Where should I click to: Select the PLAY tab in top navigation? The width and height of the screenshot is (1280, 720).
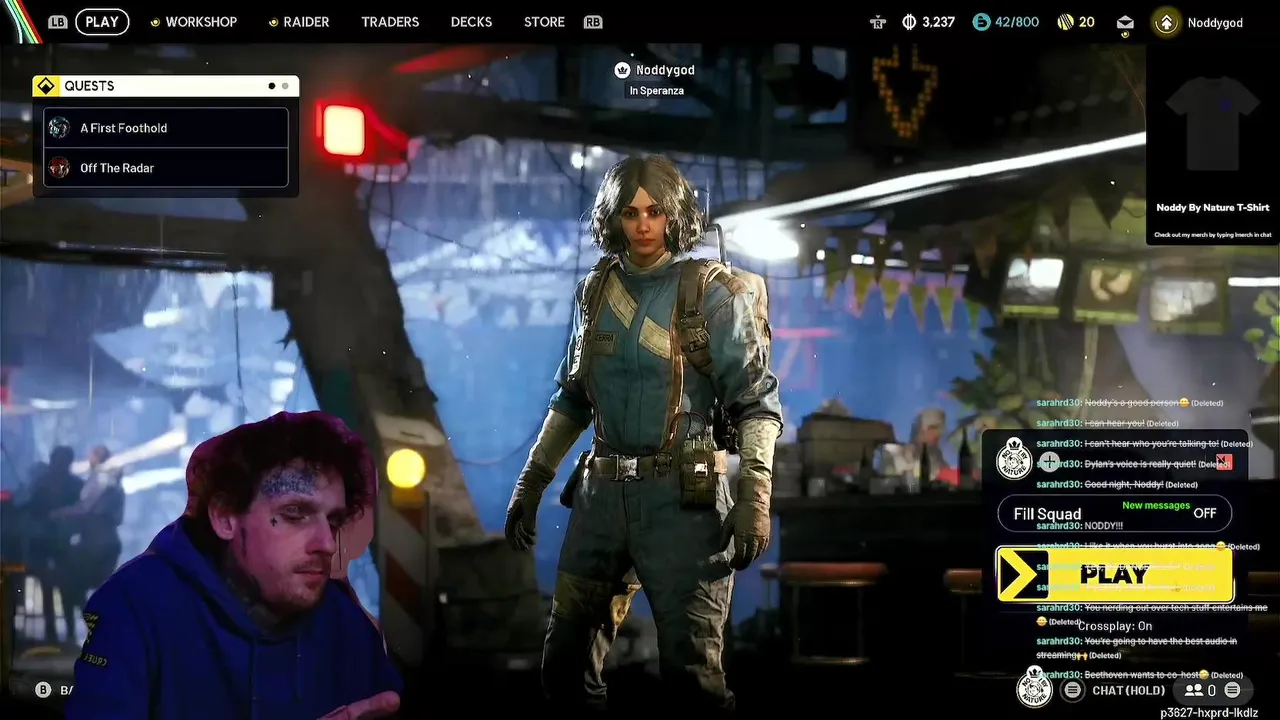coord(102,22)
